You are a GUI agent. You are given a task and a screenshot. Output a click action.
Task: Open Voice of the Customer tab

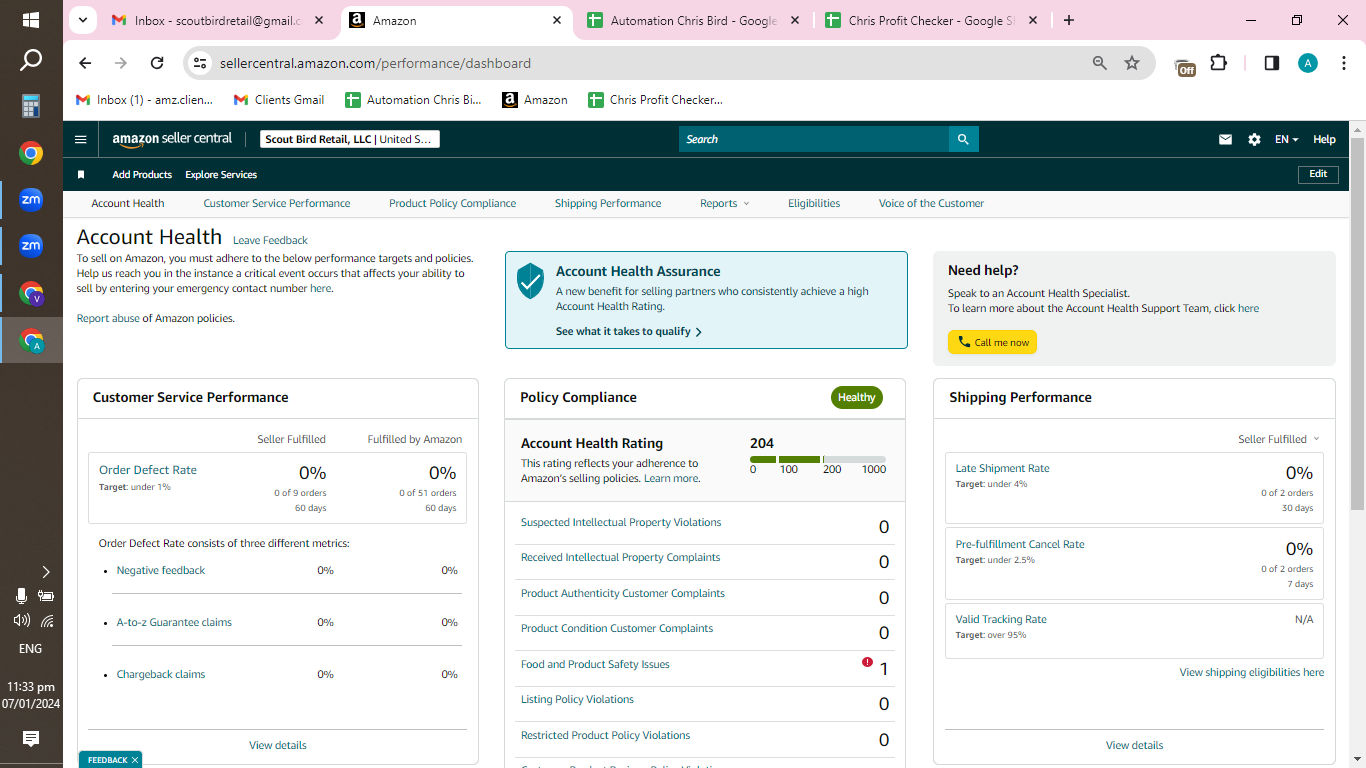pos(931,203)
